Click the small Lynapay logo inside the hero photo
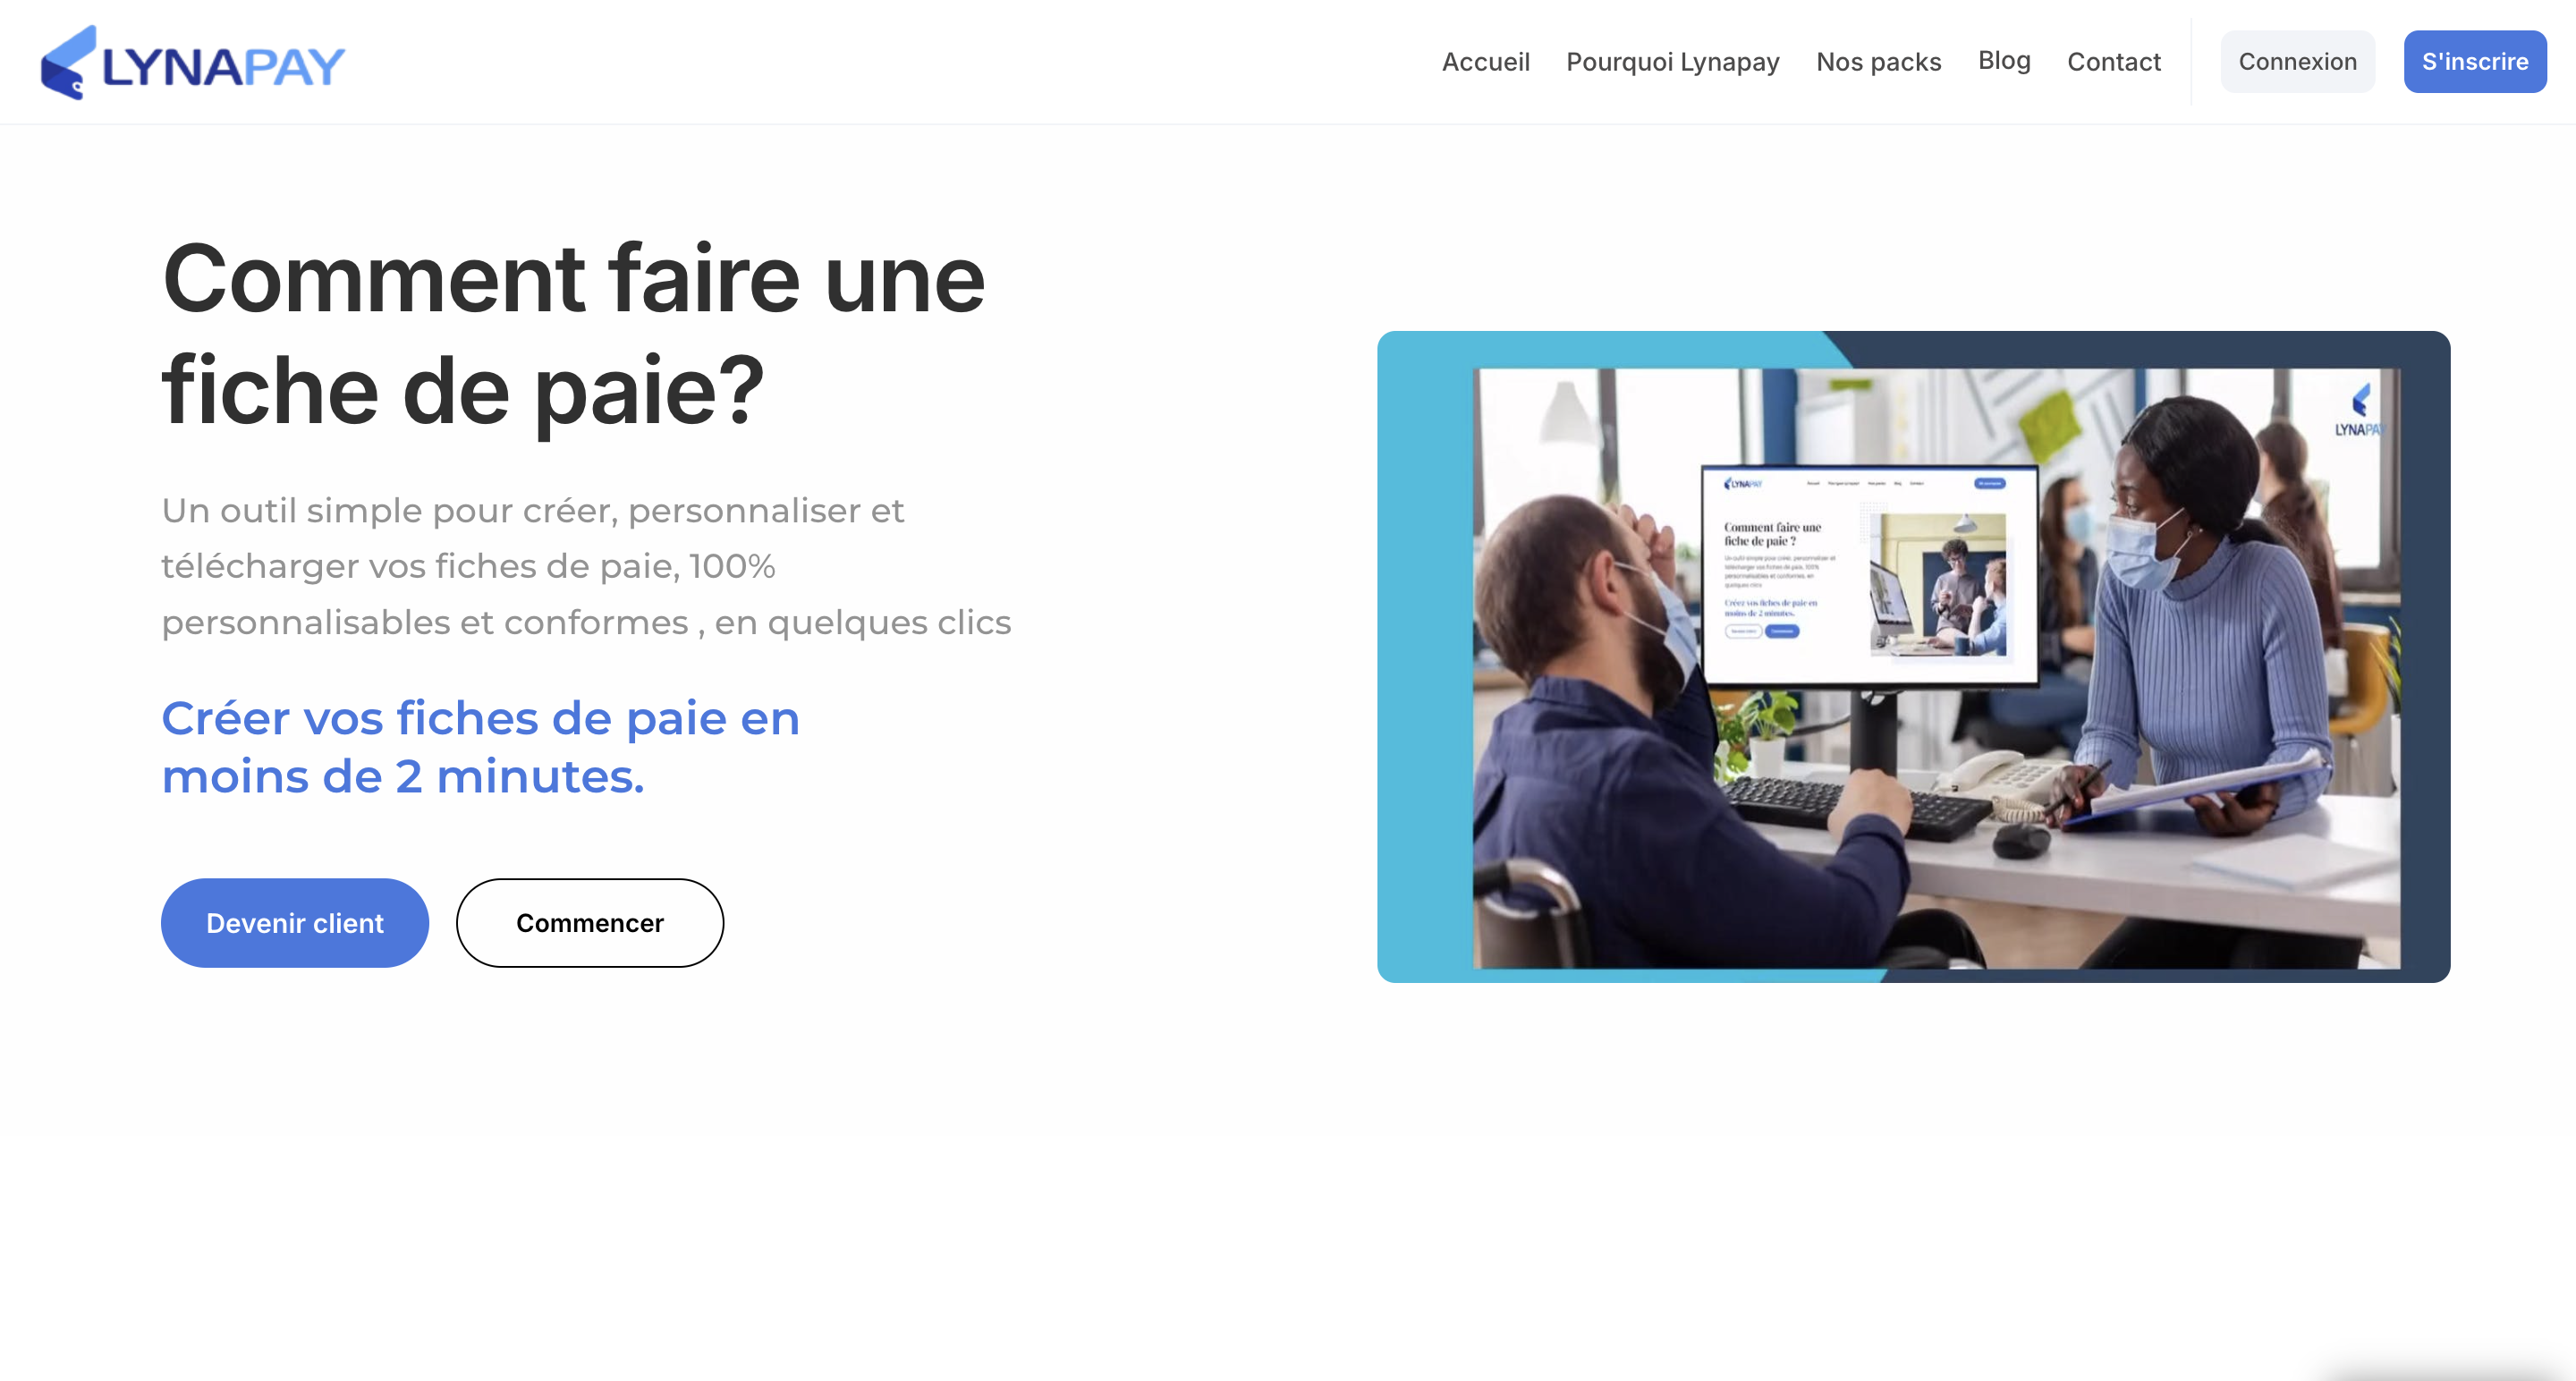The width and height of the screenshot is (2576, 1381). coord(2361,411)
